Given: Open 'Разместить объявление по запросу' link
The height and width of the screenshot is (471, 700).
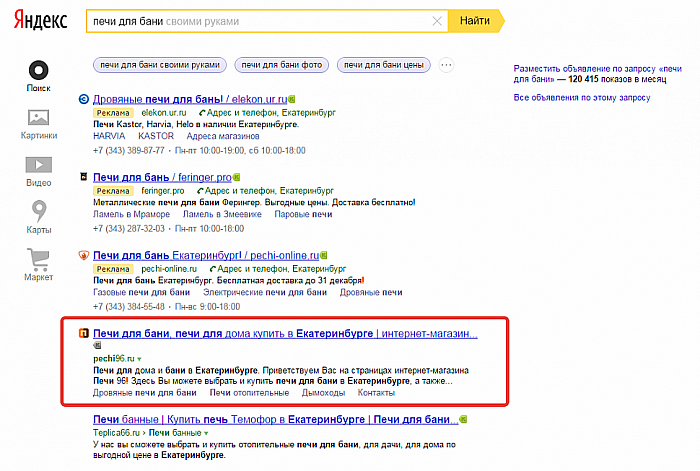Looking at the screenshot, I should click(x=597, y=74).
